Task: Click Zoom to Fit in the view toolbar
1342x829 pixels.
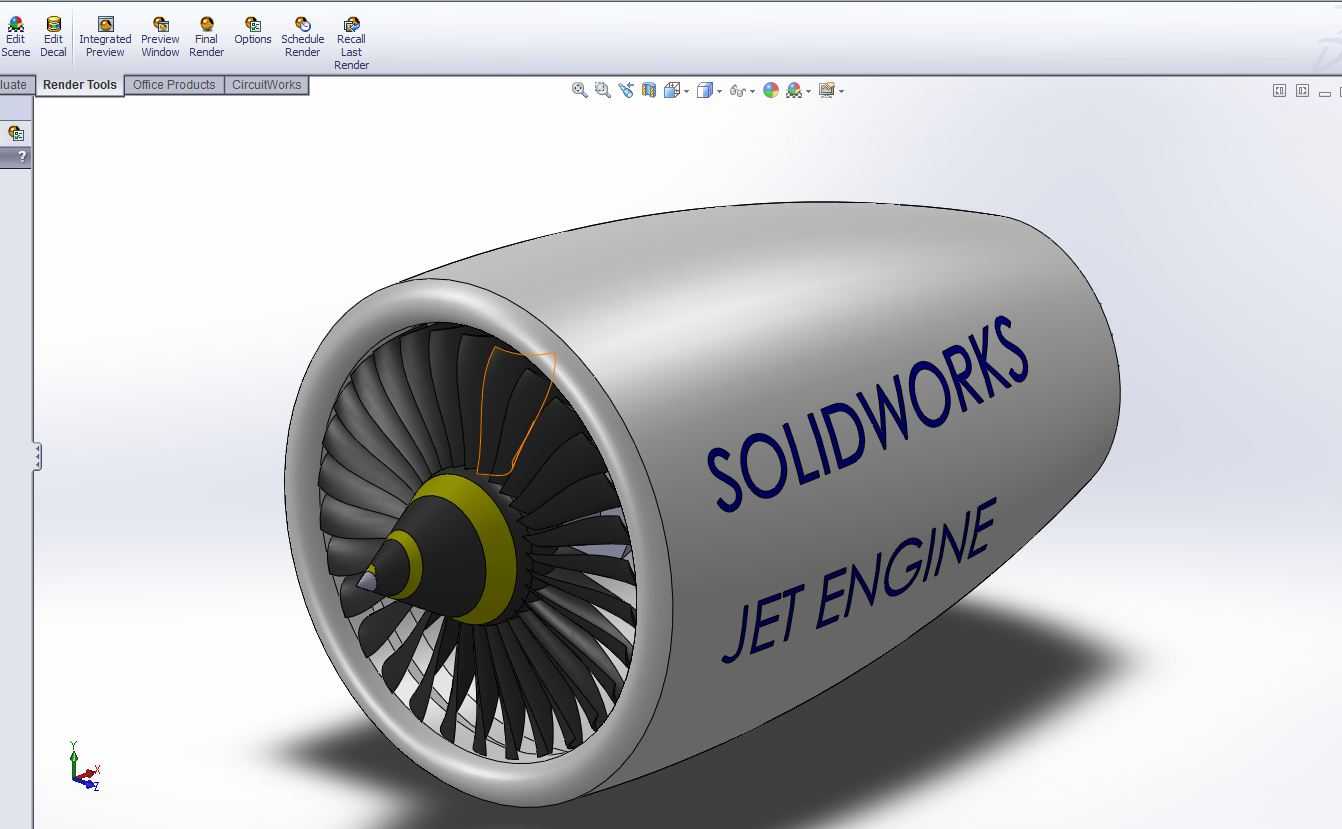Action: pyautogui.click(x=579, y=90)
